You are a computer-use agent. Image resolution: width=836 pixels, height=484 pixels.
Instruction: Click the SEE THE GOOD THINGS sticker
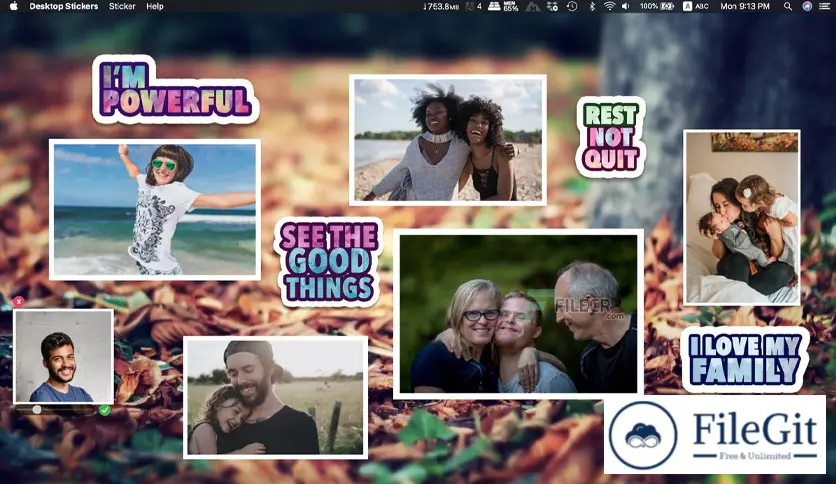(328, 262)
